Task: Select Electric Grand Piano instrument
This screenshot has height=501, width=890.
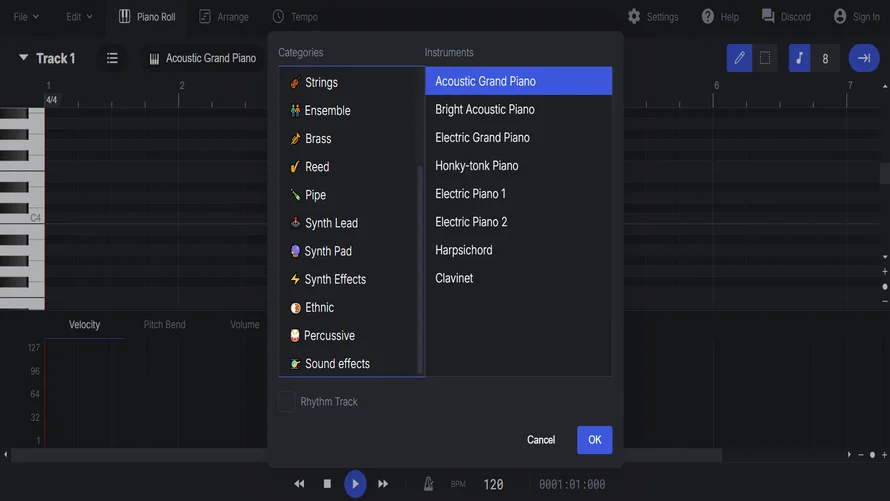Action: click(x=518, y=137)
